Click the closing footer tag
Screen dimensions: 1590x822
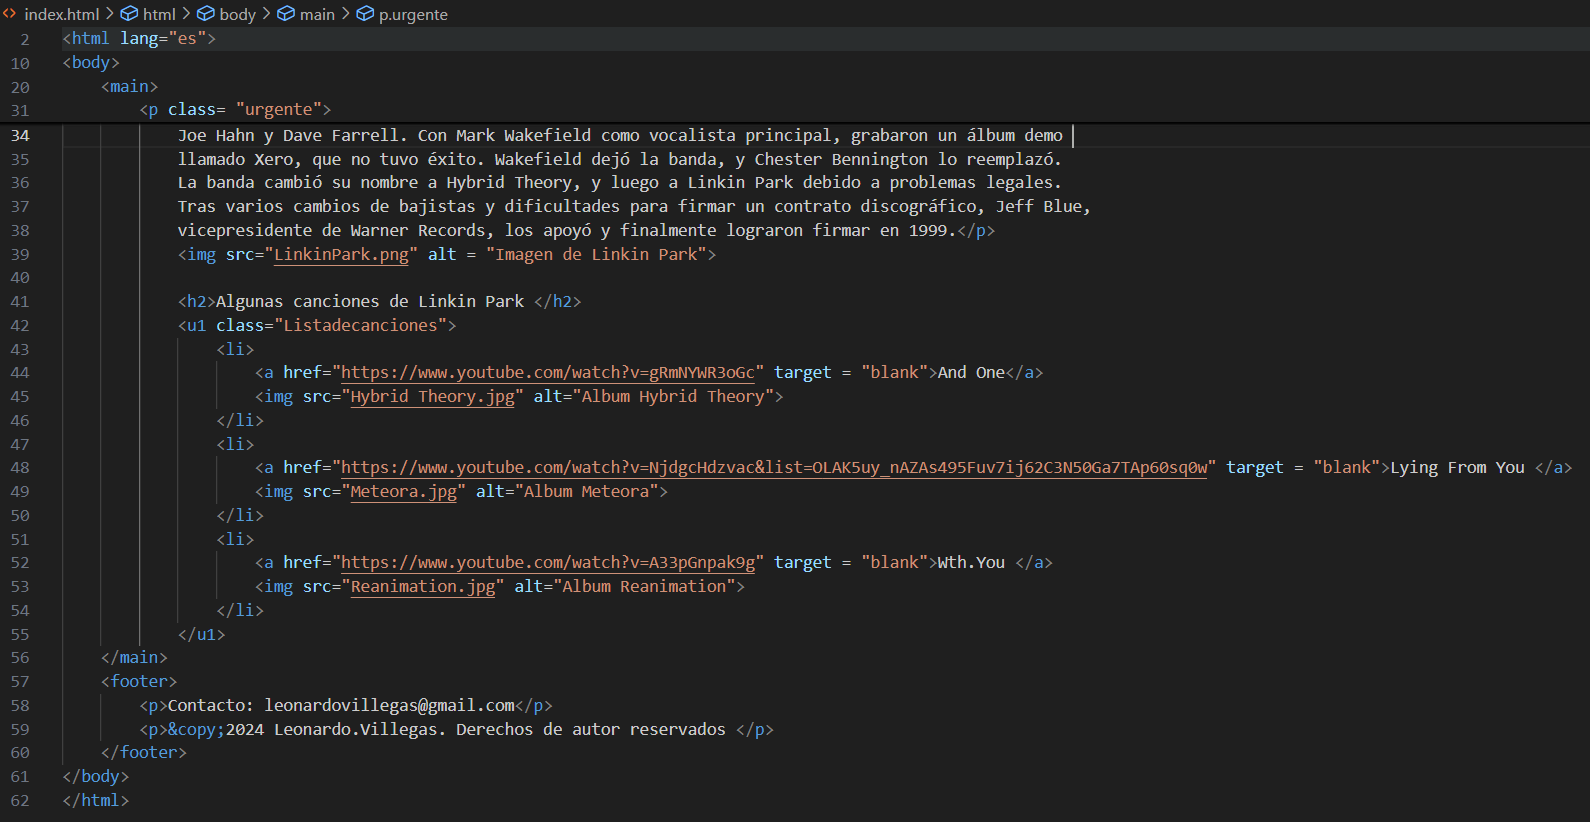(x=144, y=753)
